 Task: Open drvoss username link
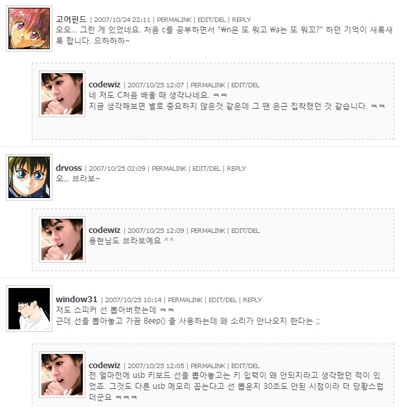(x=69, y=168)
